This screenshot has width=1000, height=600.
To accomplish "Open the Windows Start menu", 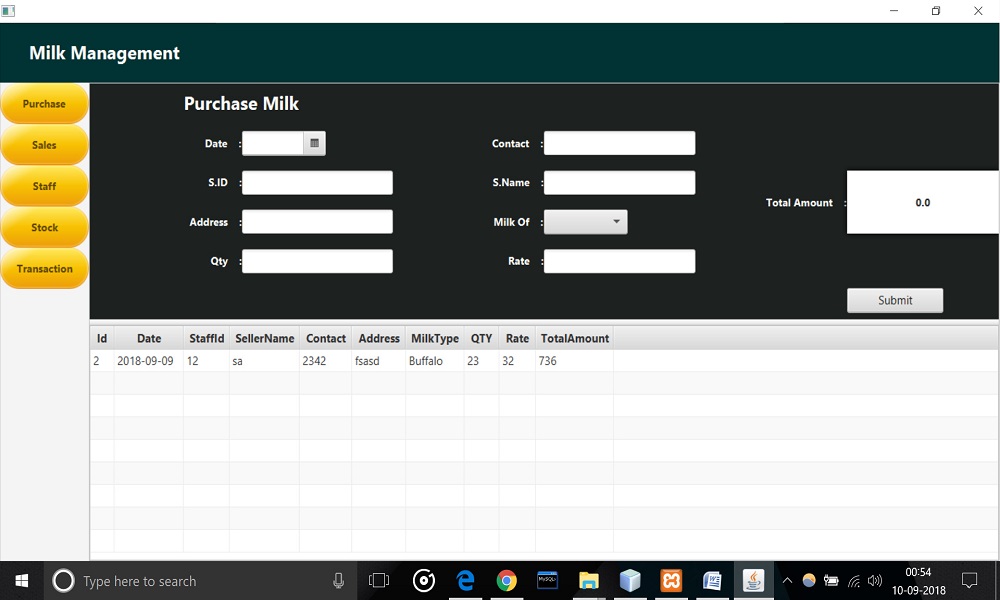I will (x=21, y=581).
